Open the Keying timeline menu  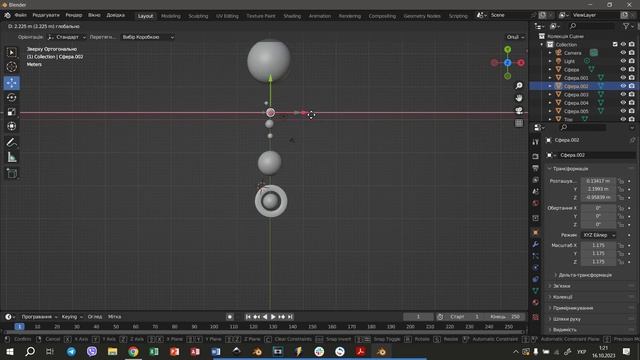coord(72,317)
